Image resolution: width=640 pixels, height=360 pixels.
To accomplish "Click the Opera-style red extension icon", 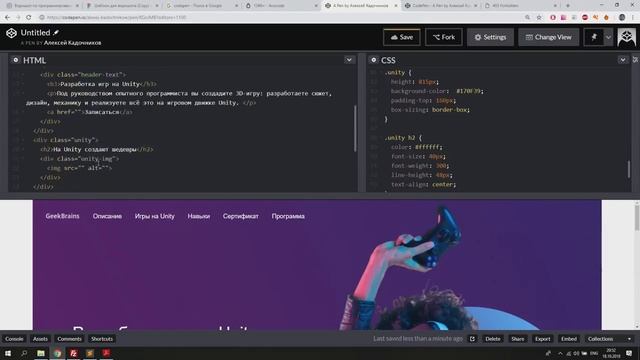I will pyautogui.click(x=553, y=18).
